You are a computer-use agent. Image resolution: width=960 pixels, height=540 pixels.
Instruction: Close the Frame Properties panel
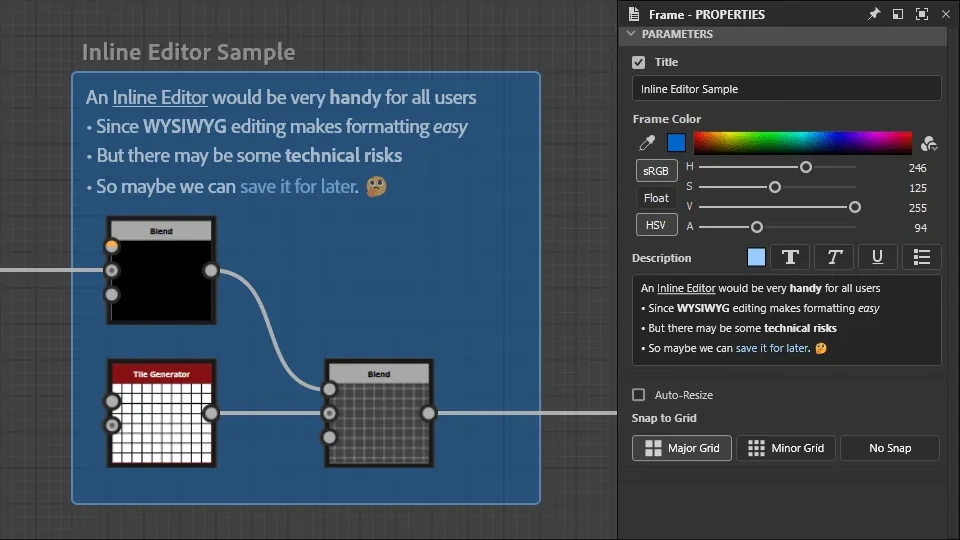tap(946, 14)
